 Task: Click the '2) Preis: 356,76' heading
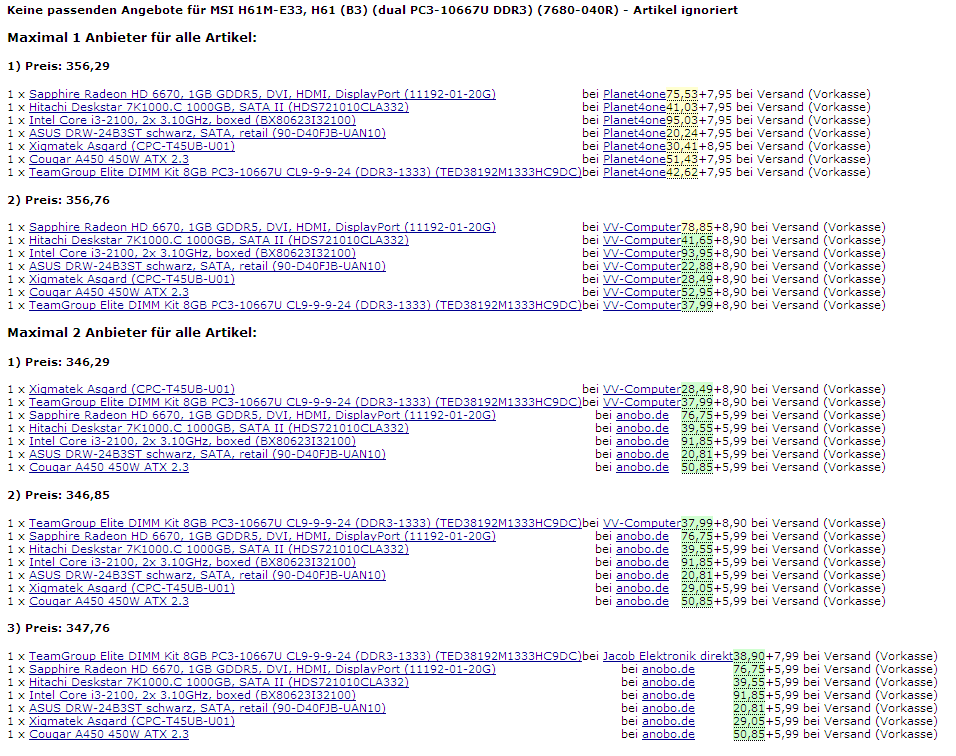pyautogui.click(x=59, y=200)
